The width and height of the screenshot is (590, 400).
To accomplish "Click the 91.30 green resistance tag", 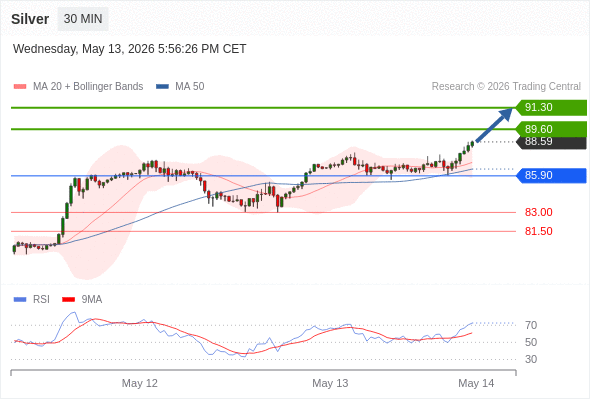I will [551, 107].
